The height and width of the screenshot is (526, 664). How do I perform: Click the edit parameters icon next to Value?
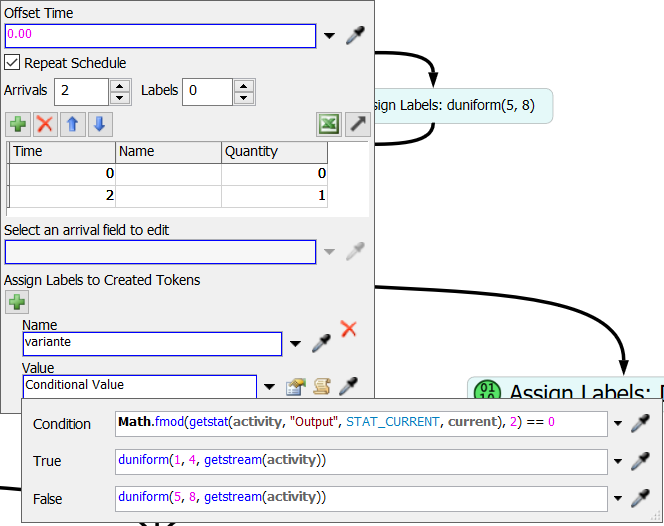click(296, 386)
